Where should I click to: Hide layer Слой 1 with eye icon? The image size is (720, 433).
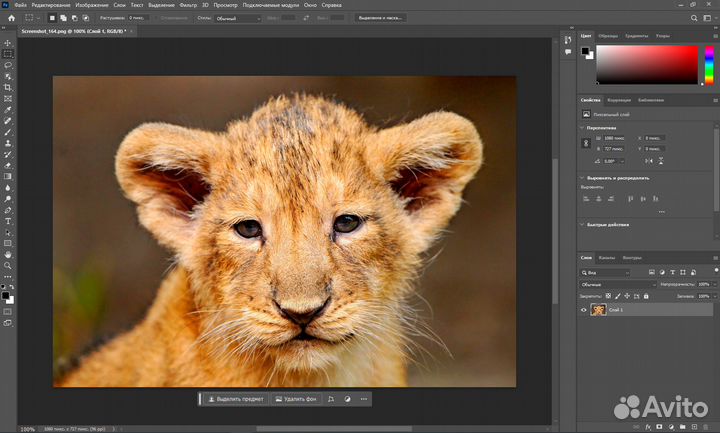[584, 310]
